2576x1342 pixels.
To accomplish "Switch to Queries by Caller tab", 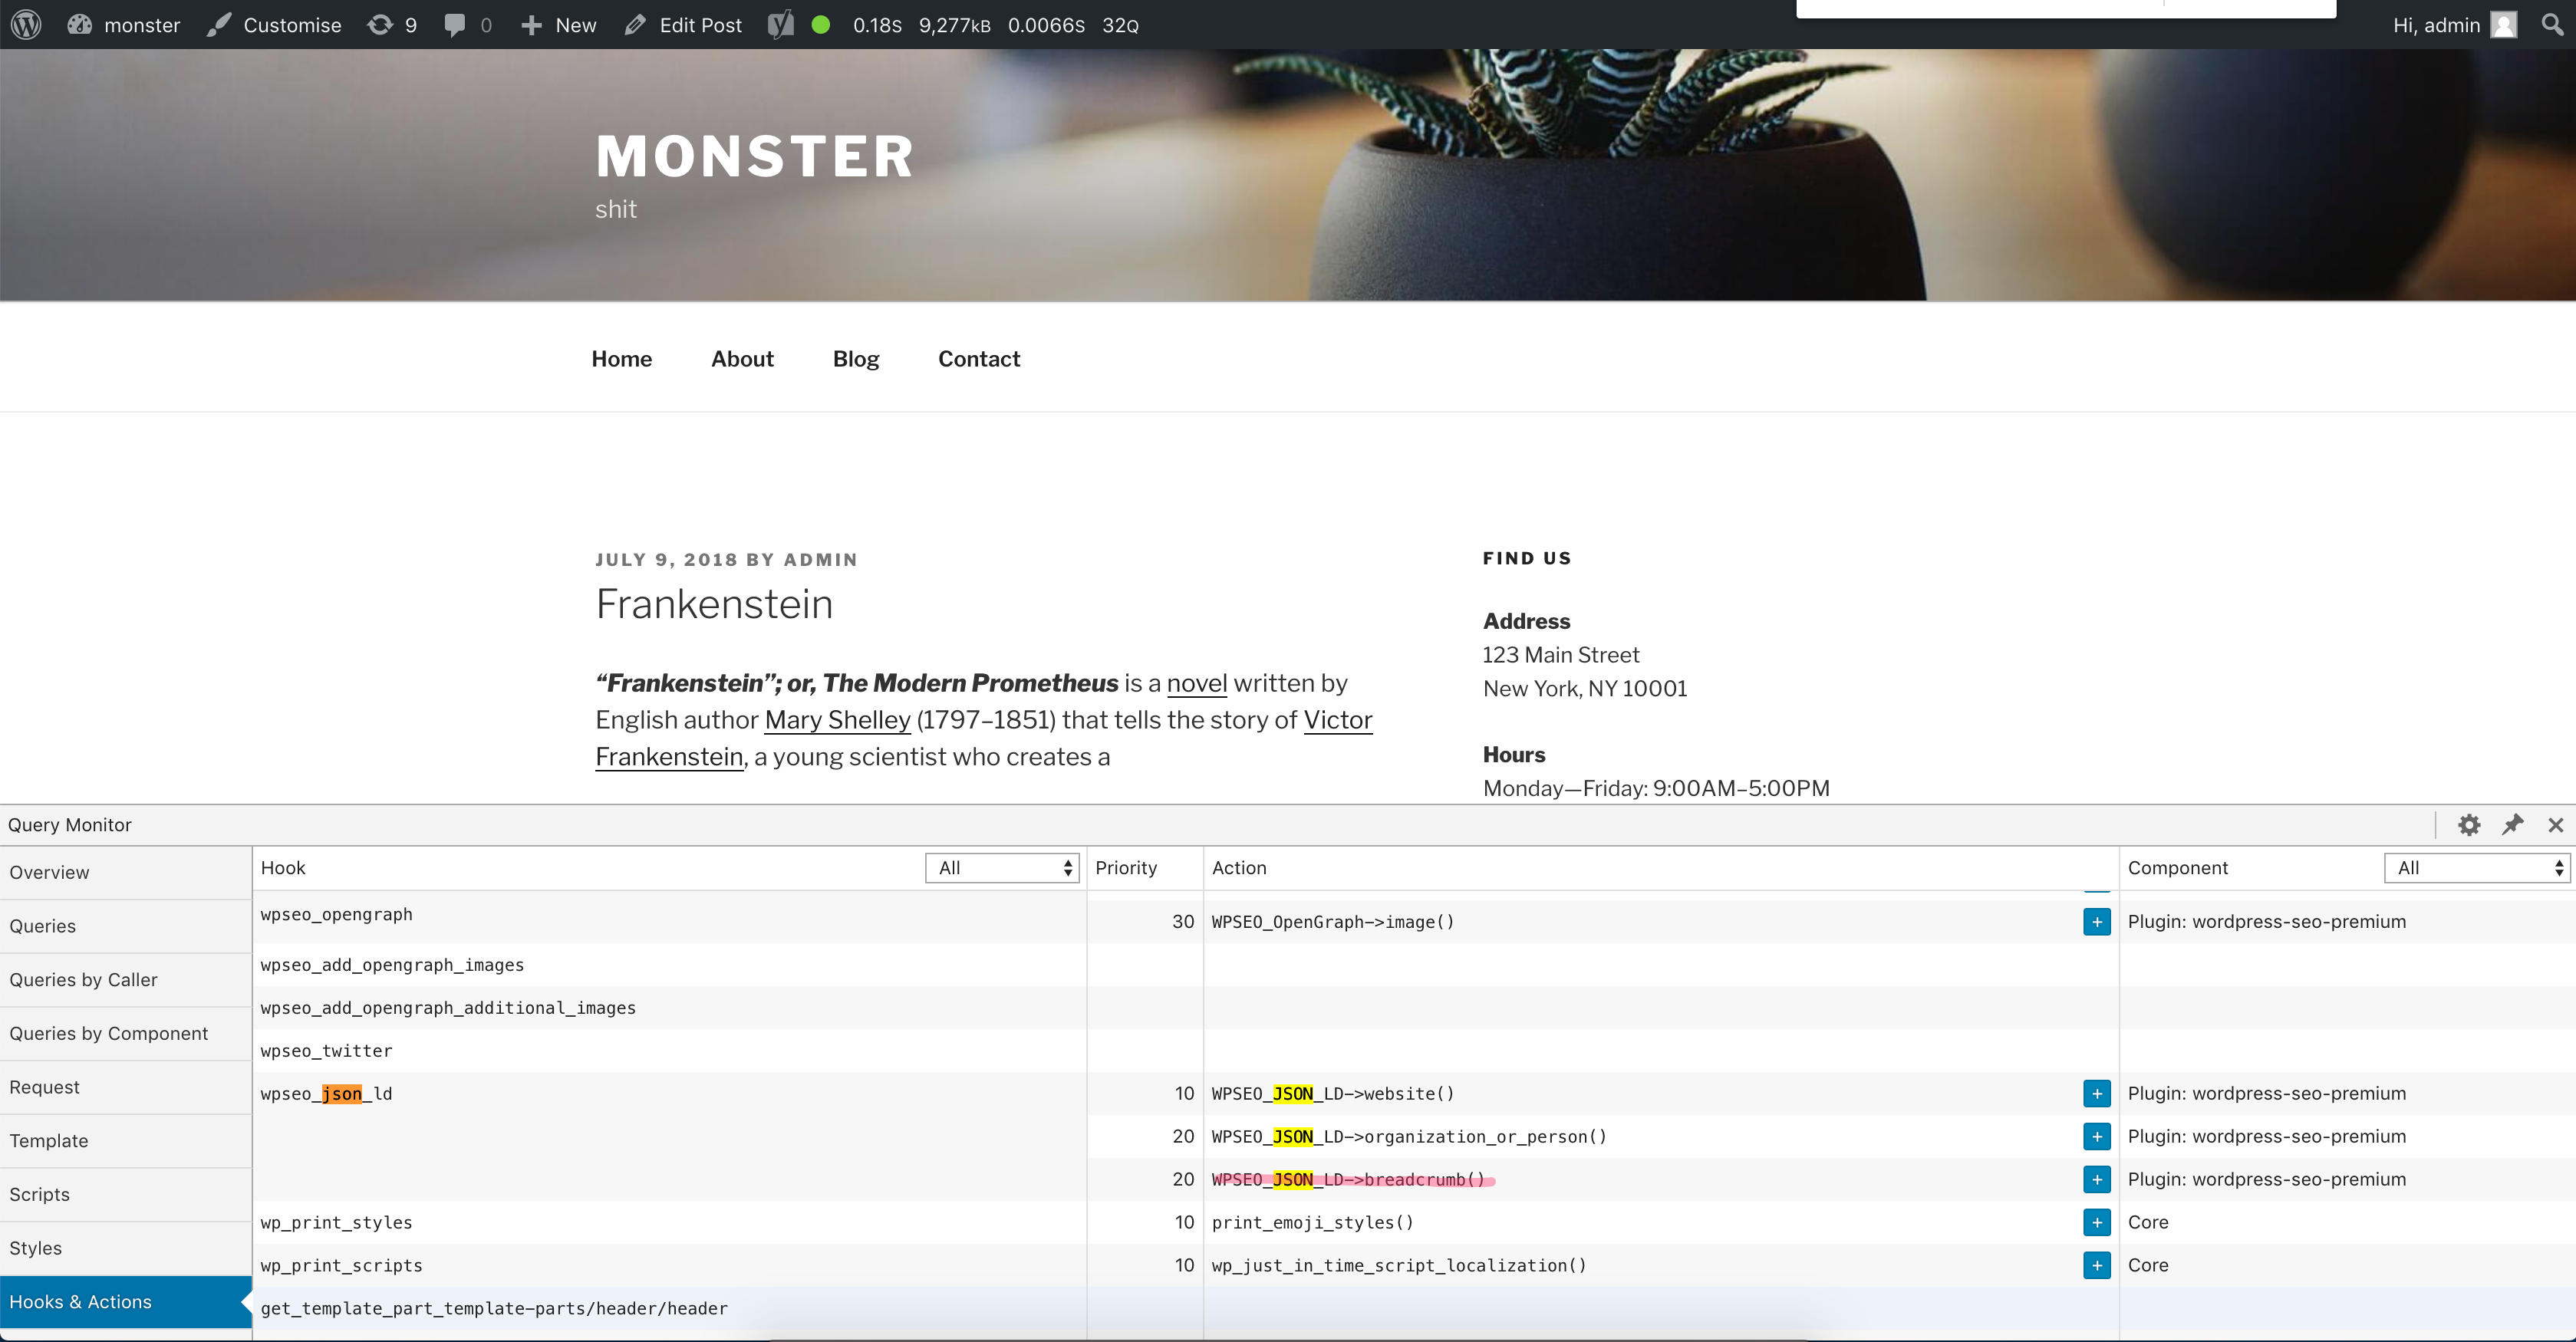I will click(x=126, y=981).
